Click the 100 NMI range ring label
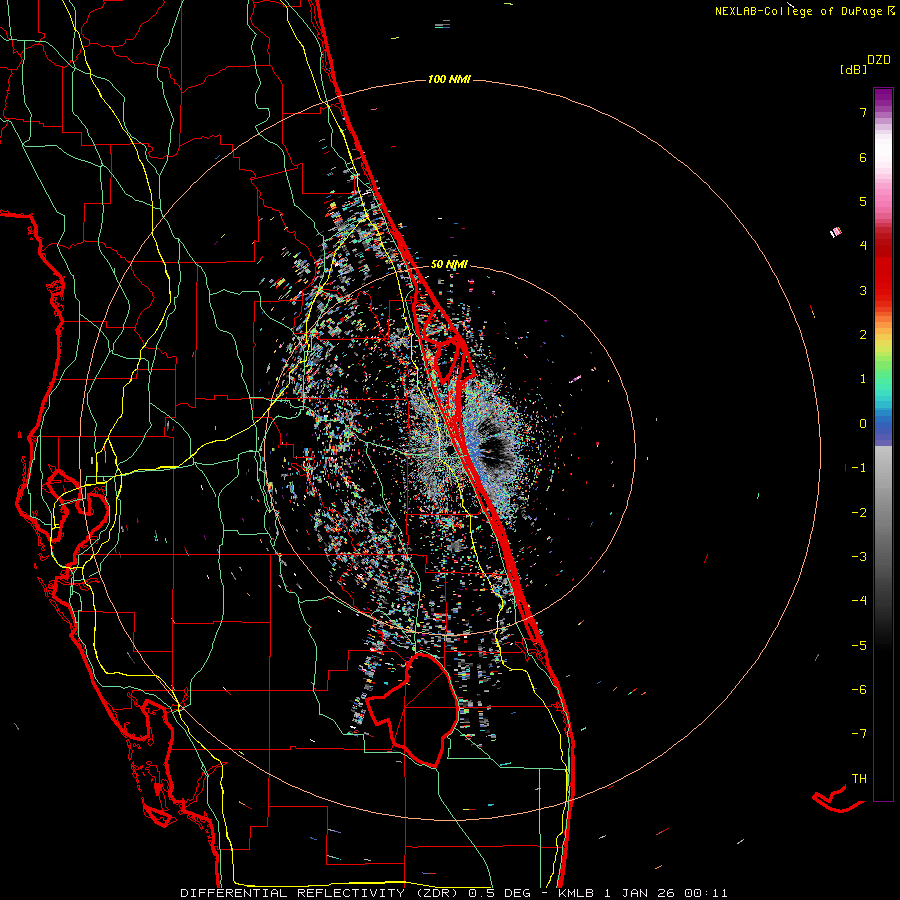This screenshot has width=900, height=900. click(x=449, y=79)
